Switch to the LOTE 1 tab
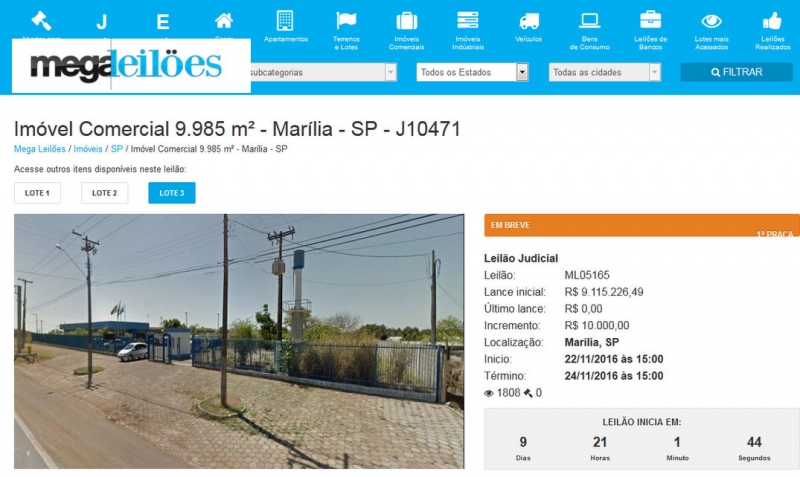The height and width of the screenshot is (477, 800). pyautogui.click(x=37, y=193)
